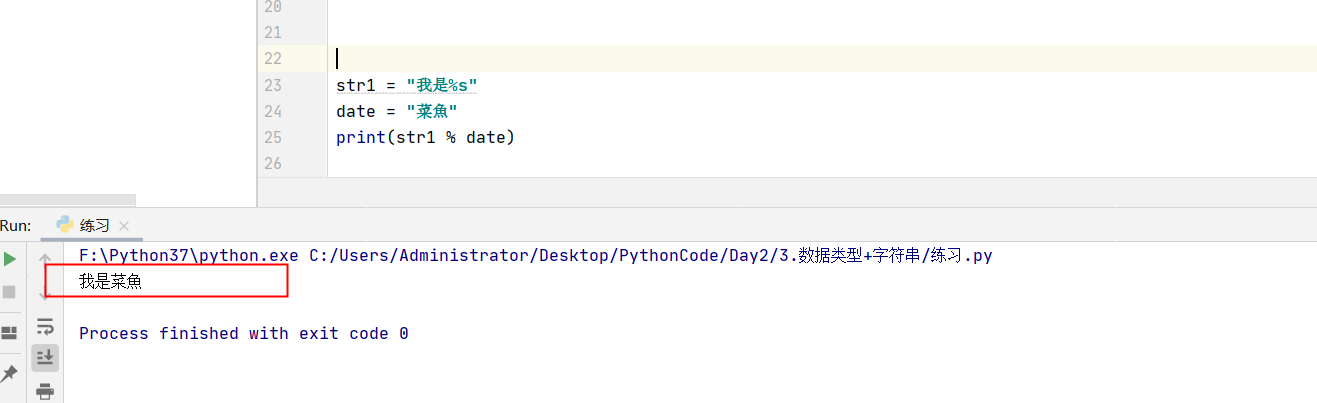Toggle Soft-Wrap for console output
This screenshot has width=1317, height=403.
(45, 326)
